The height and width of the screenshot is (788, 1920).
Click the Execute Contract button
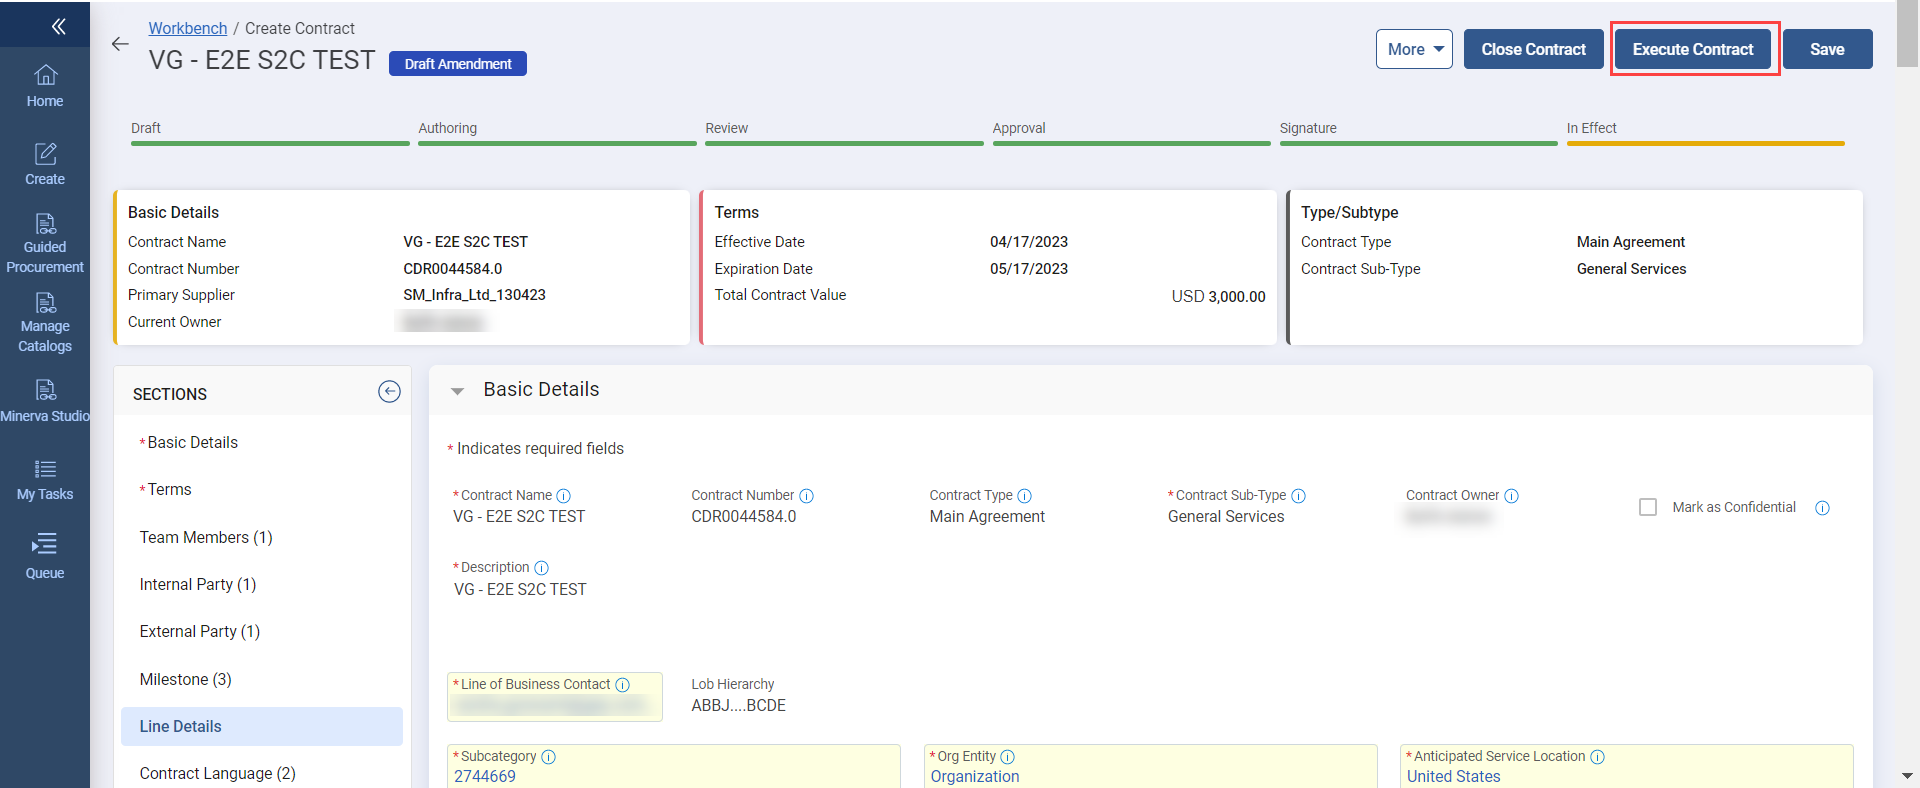tap(1692, 49)
